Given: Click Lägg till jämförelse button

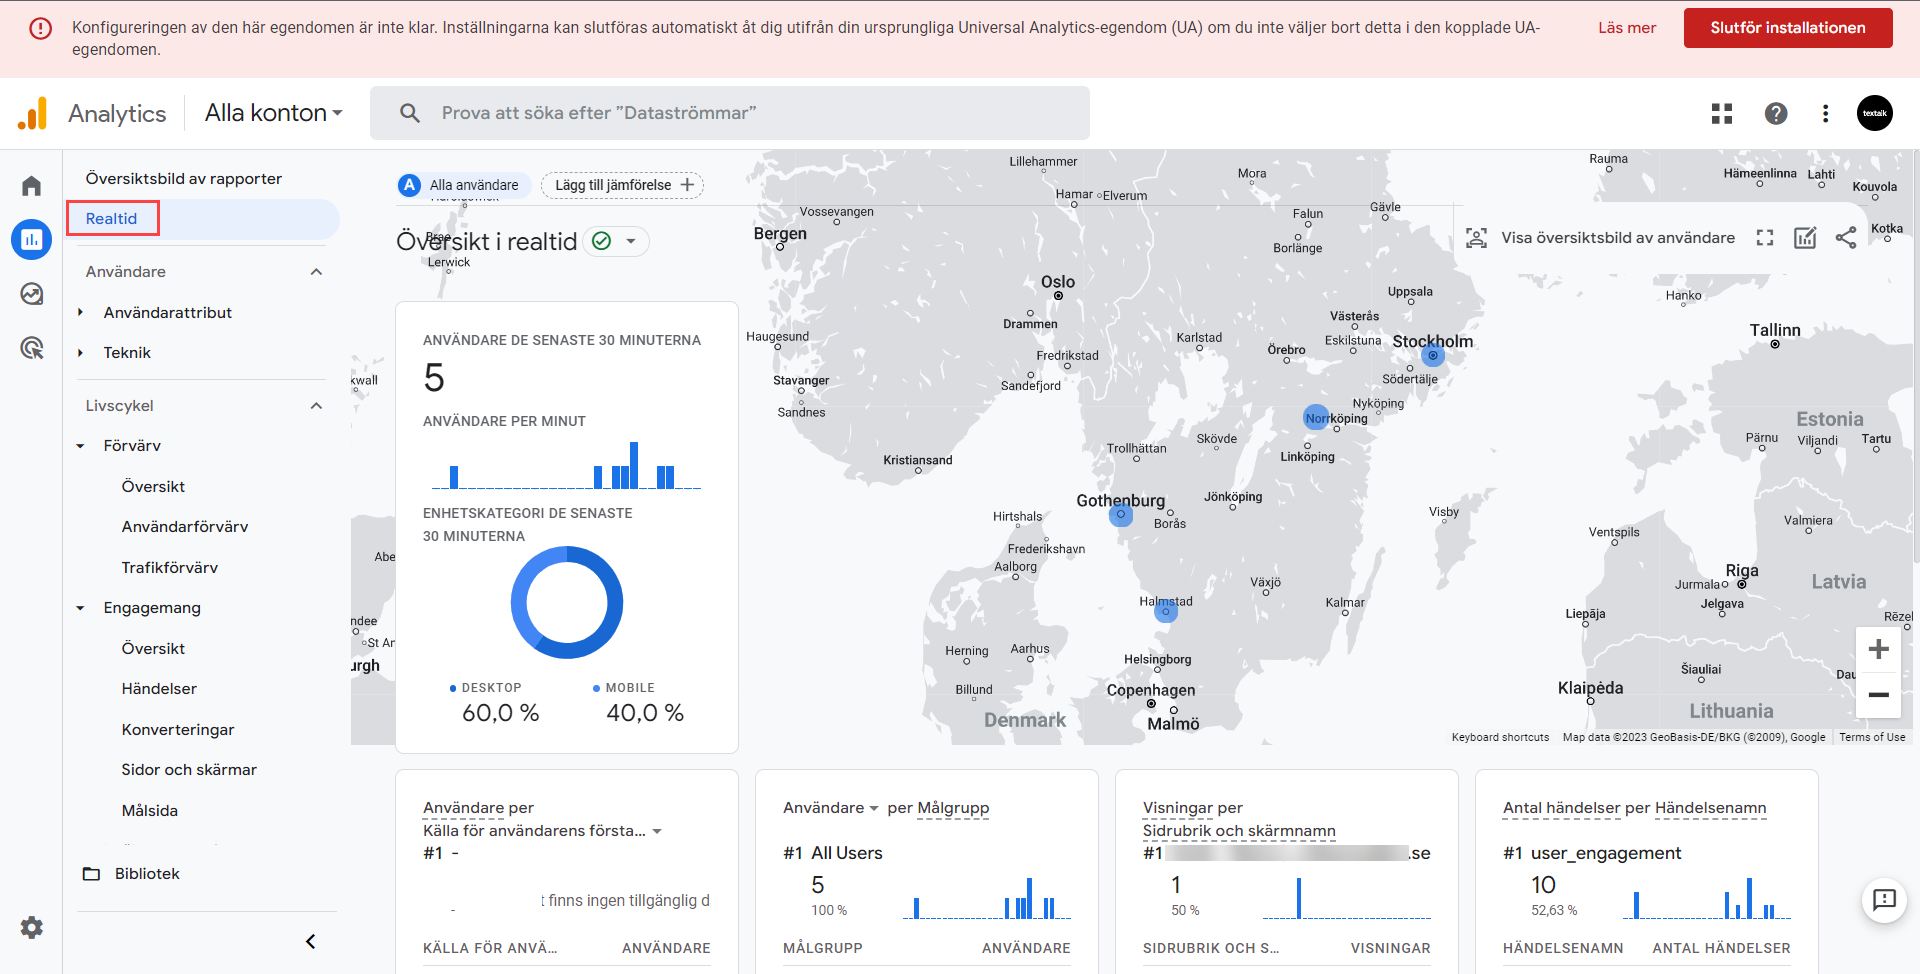Looking at the screenshot, I should 622,185.
